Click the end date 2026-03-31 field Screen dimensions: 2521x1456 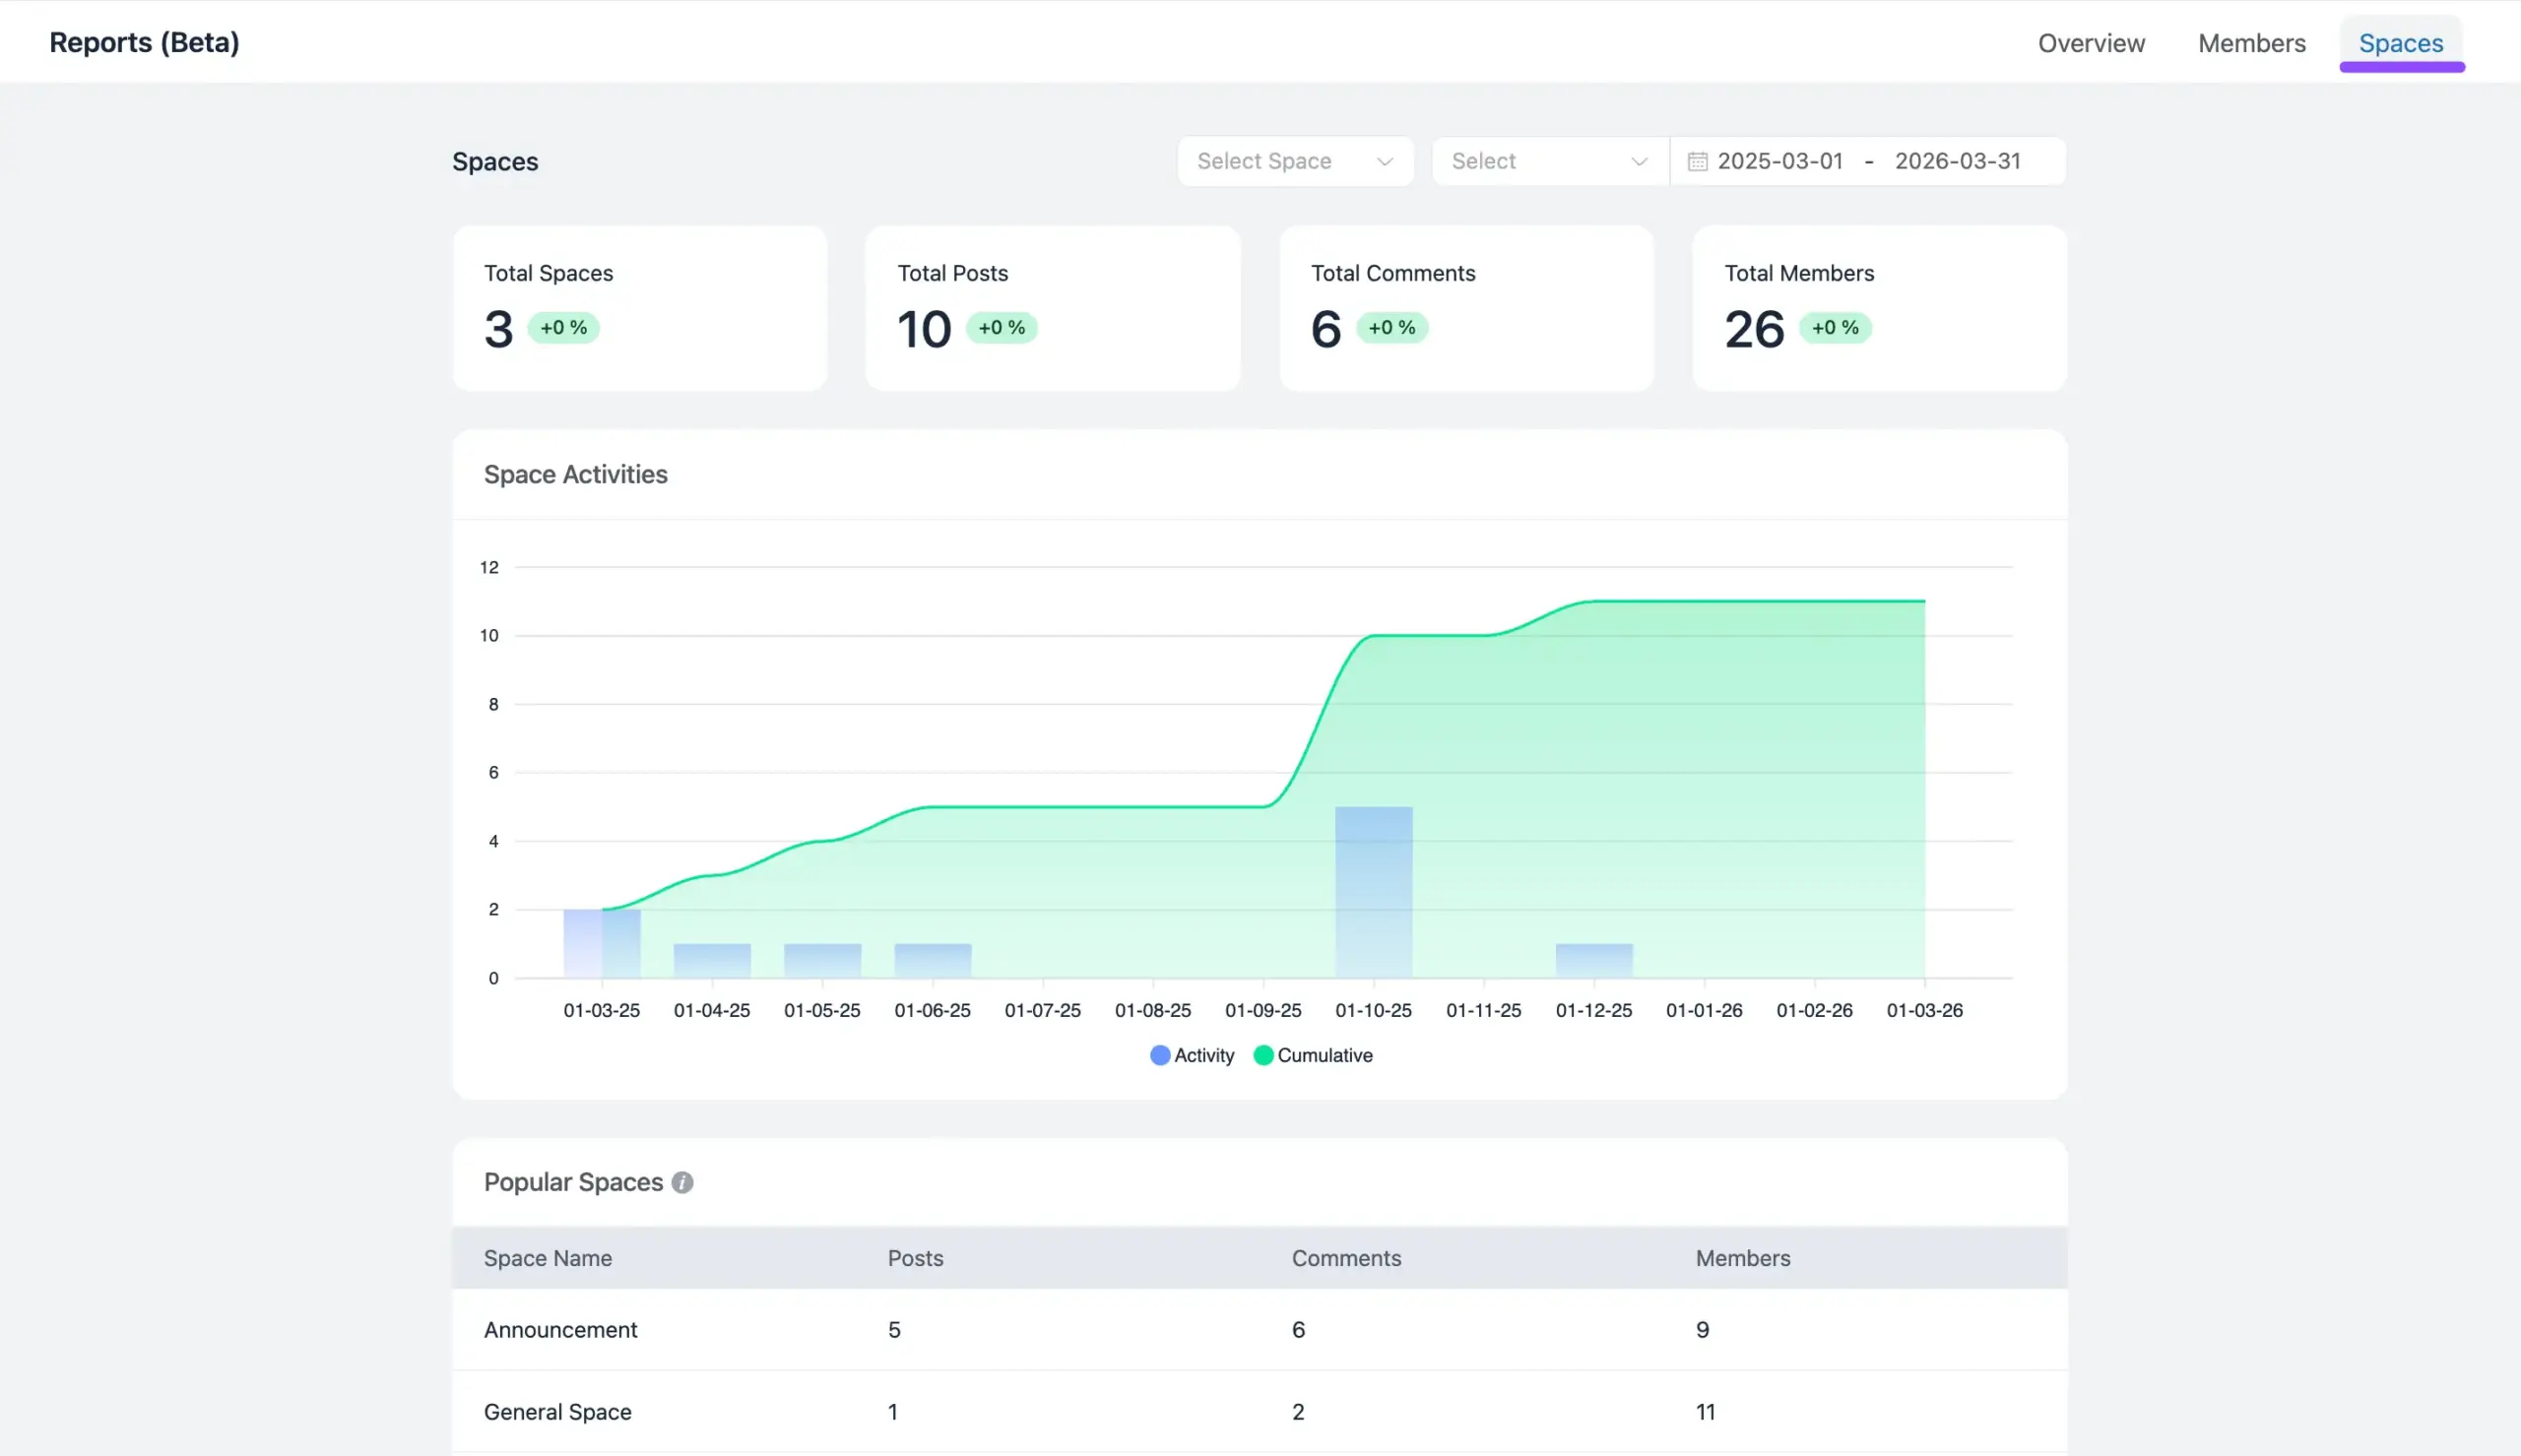1957,161
